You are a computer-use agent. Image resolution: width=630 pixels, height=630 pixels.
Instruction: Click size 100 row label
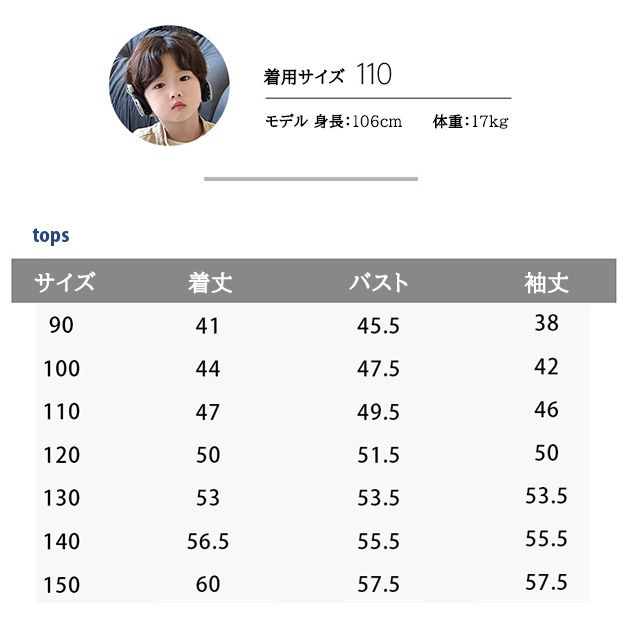point(61,368)
